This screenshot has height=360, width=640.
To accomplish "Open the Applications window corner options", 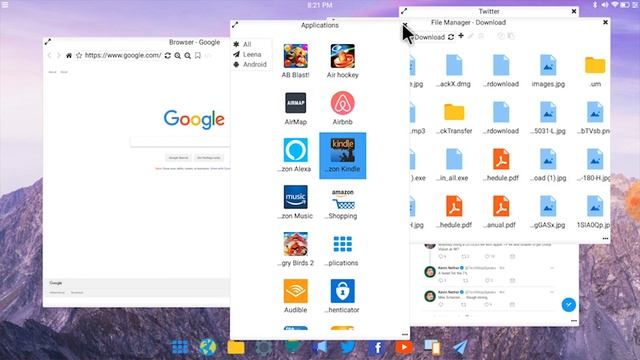I will [404, 334].
